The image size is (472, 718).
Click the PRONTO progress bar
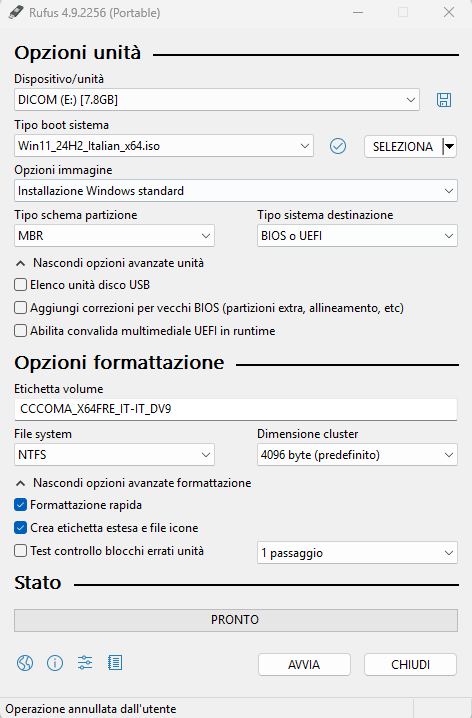pos(236,620)
